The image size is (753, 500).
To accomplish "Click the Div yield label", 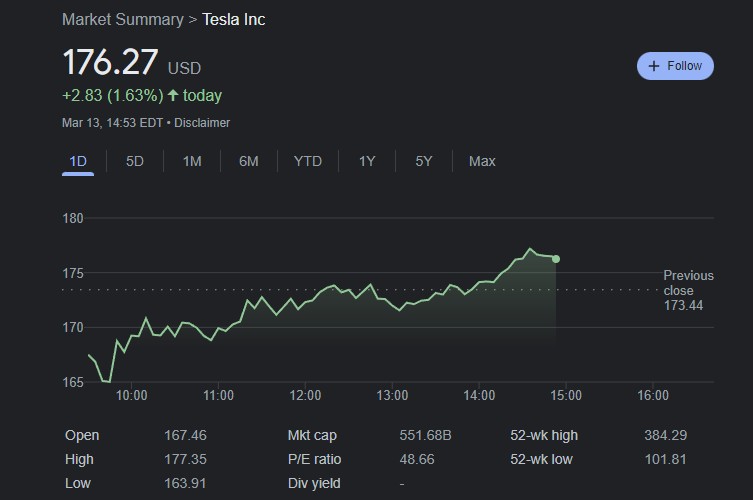I will [x=314, y=483].
